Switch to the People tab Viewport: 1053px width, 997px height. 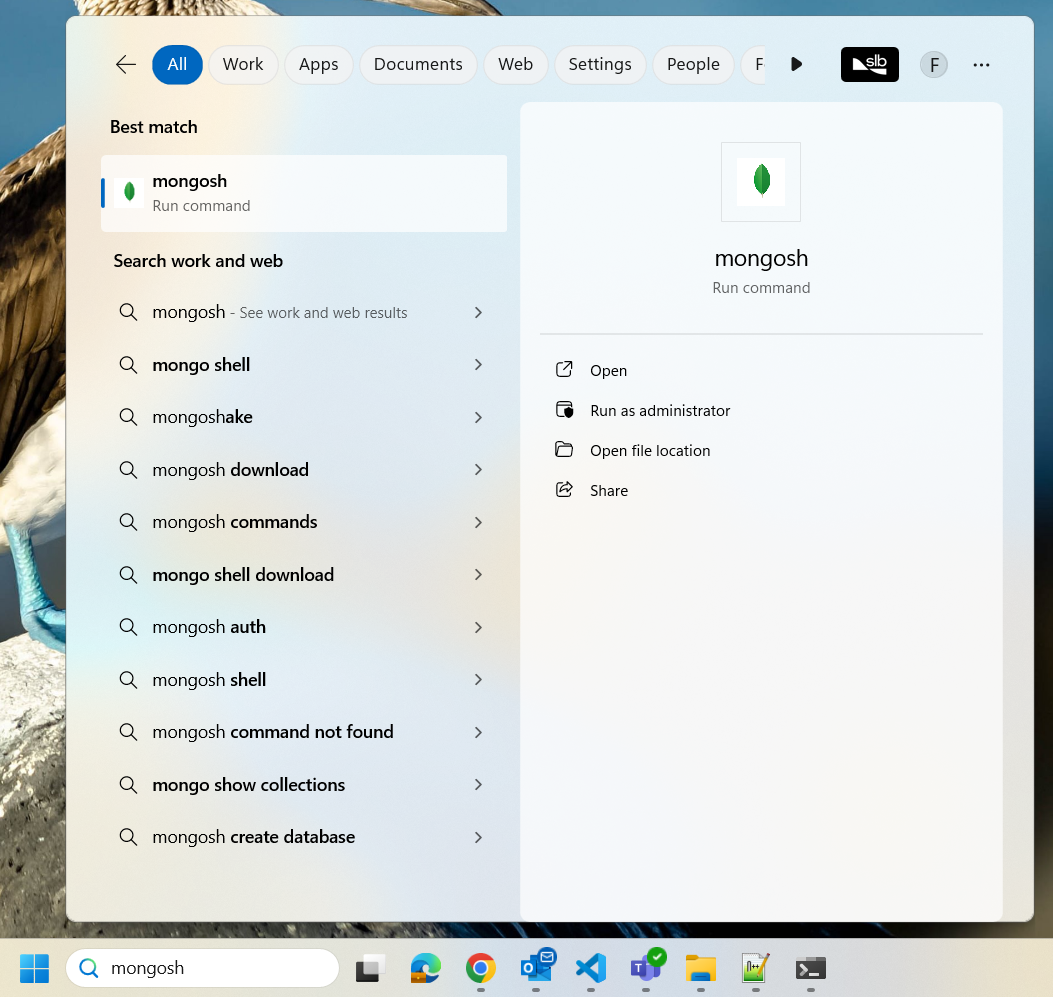(x=693, y=64)
